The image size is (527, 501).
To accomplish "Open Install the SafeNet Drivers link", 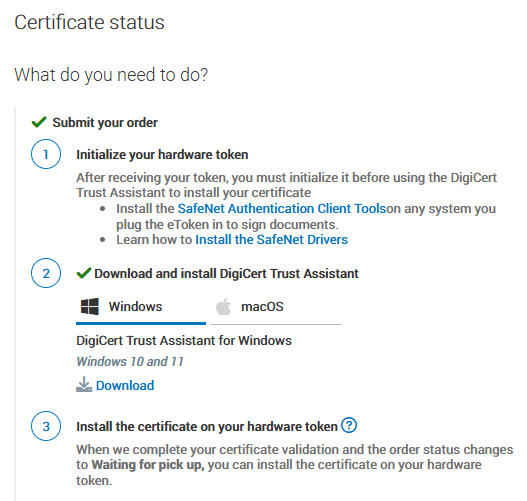I will 272,240.
